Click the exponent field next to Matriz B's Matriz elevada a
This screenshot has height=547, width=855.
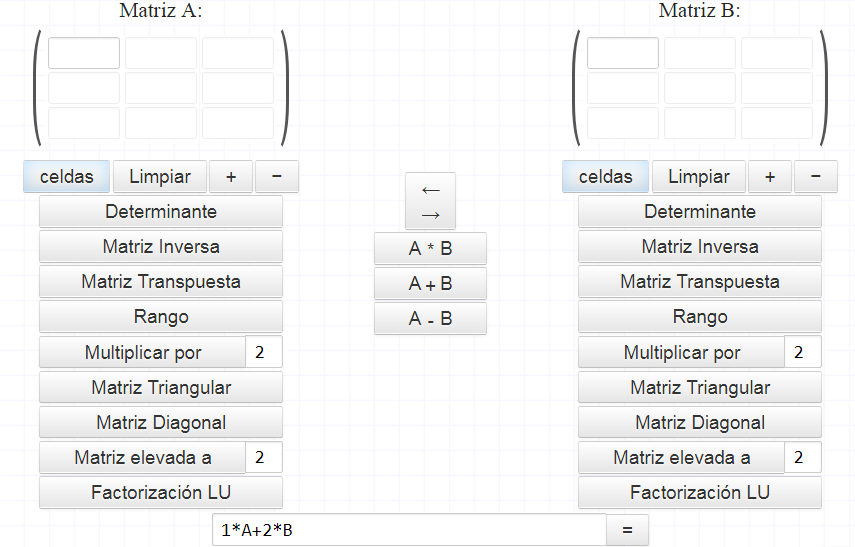pyautogui.click(x=802, y=457)
